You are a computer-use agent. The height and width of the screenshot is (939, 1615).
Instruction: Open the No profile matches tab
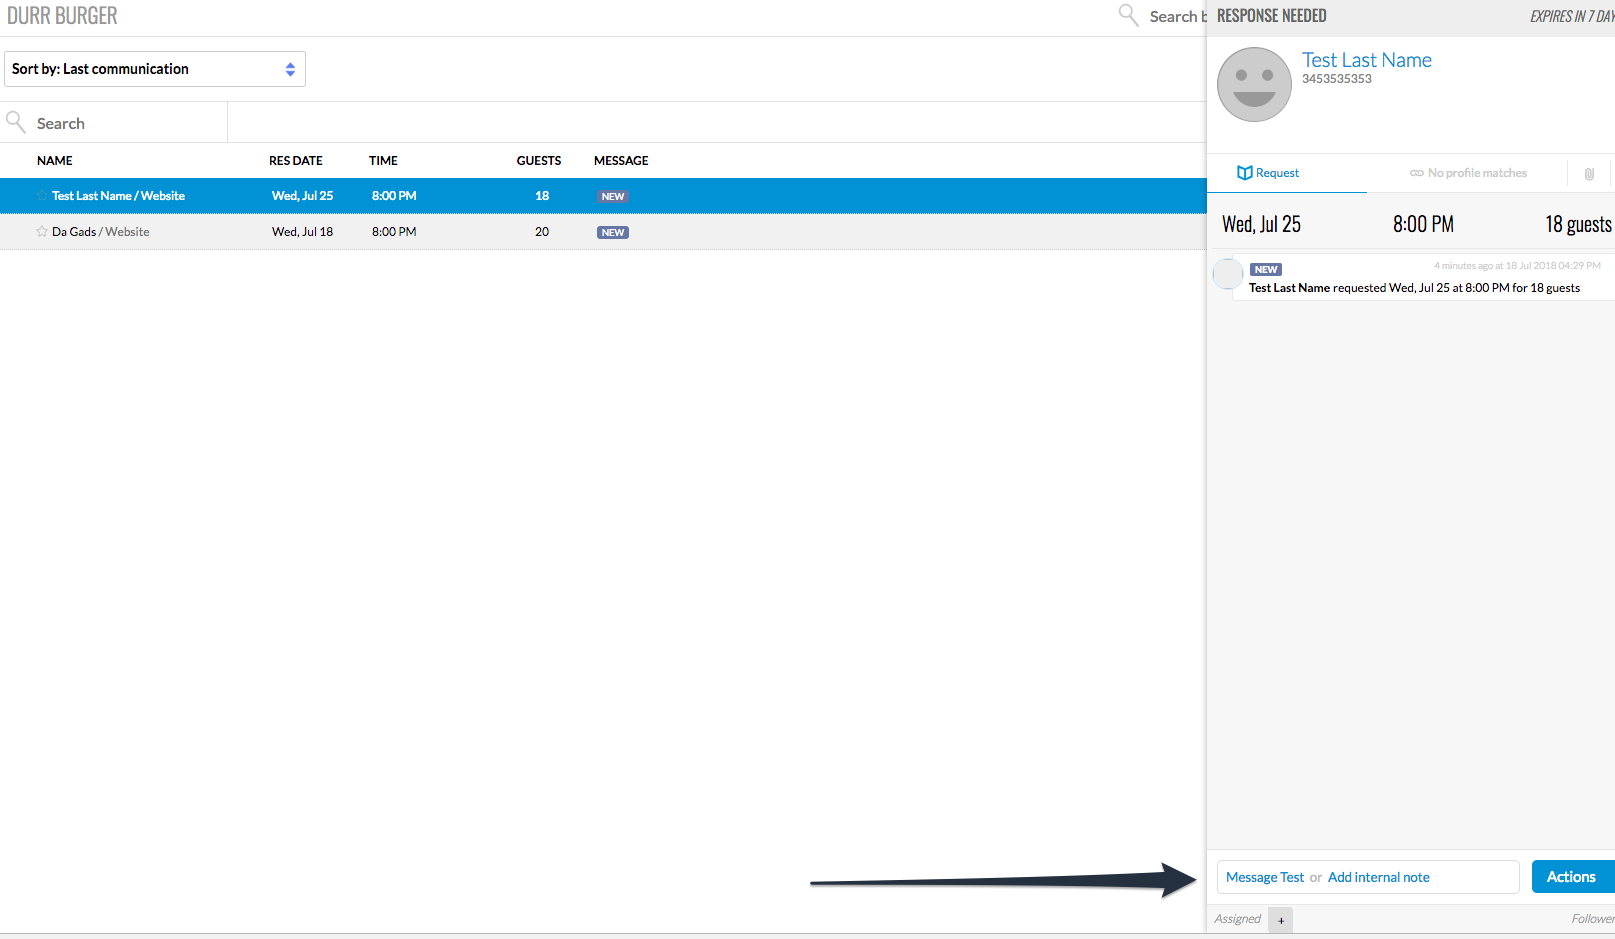(x=1468, y=173)
